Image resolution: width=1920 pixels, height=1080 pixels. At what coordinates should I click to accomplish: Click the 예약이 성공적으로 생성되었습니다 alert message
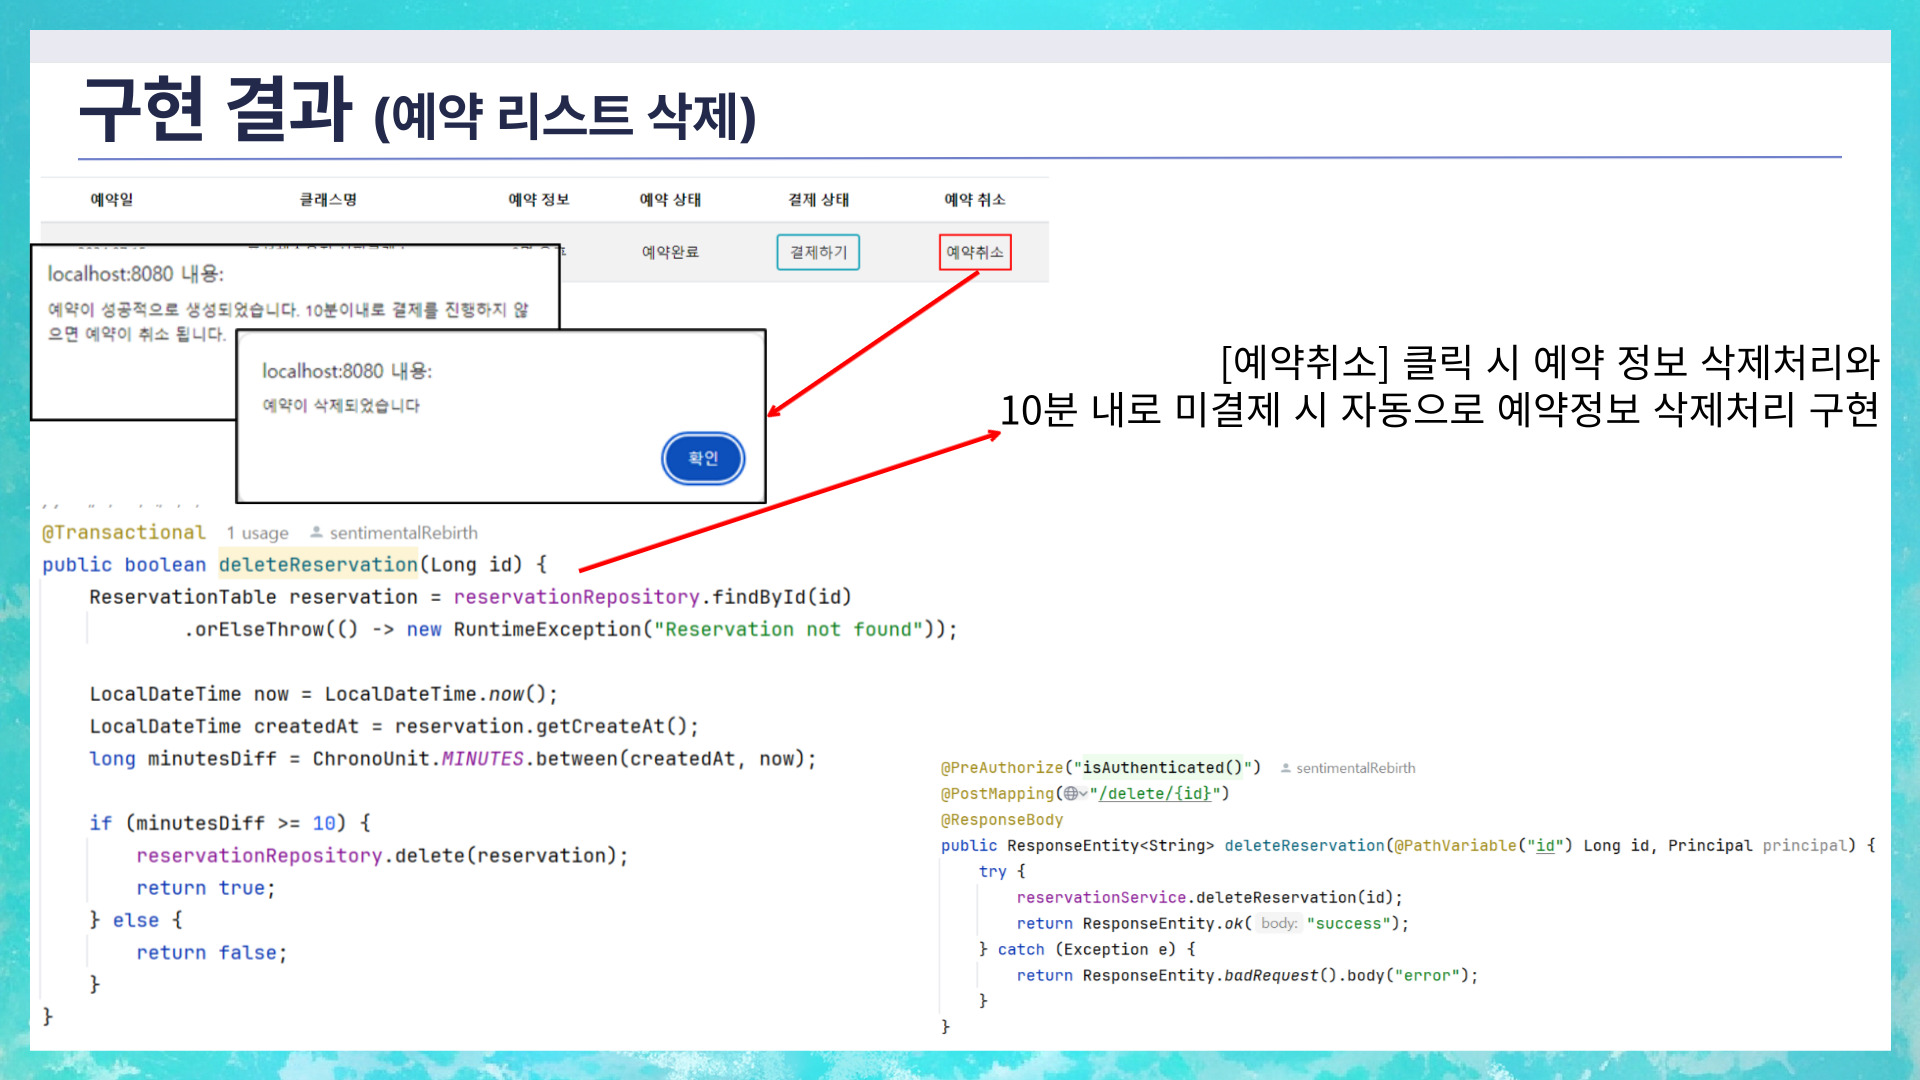(288, 322)
